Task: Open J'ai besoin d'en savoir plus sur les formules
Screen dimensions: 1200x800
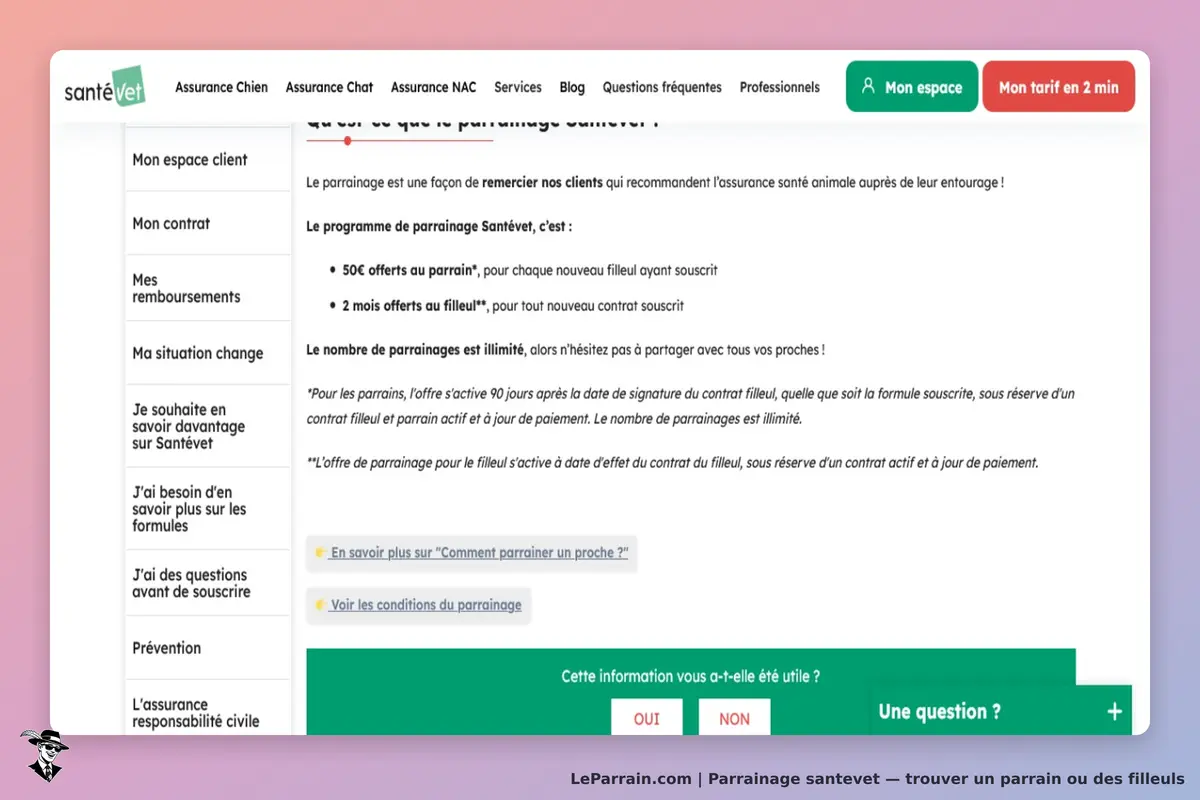Action: coord(208,509)
